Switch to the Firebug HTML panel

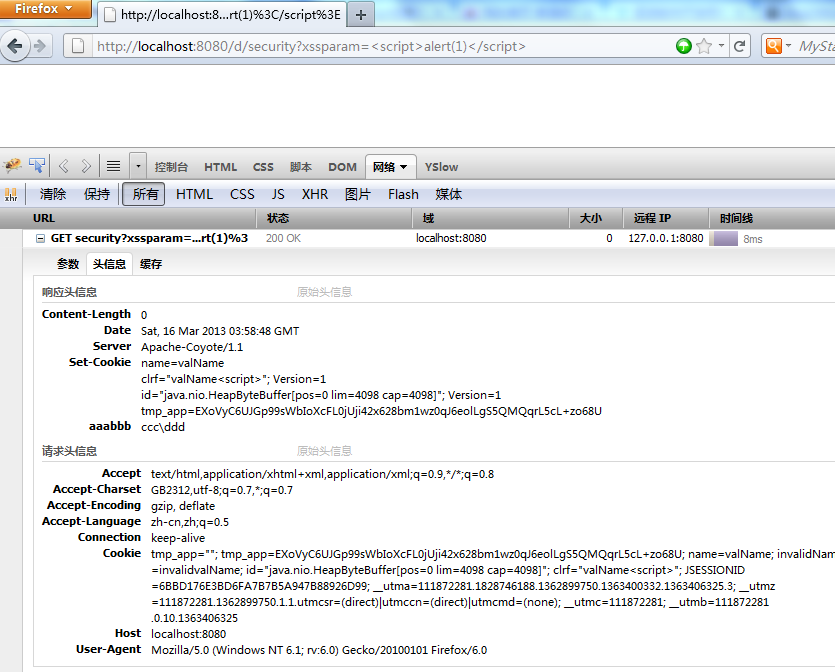[220, 167]
